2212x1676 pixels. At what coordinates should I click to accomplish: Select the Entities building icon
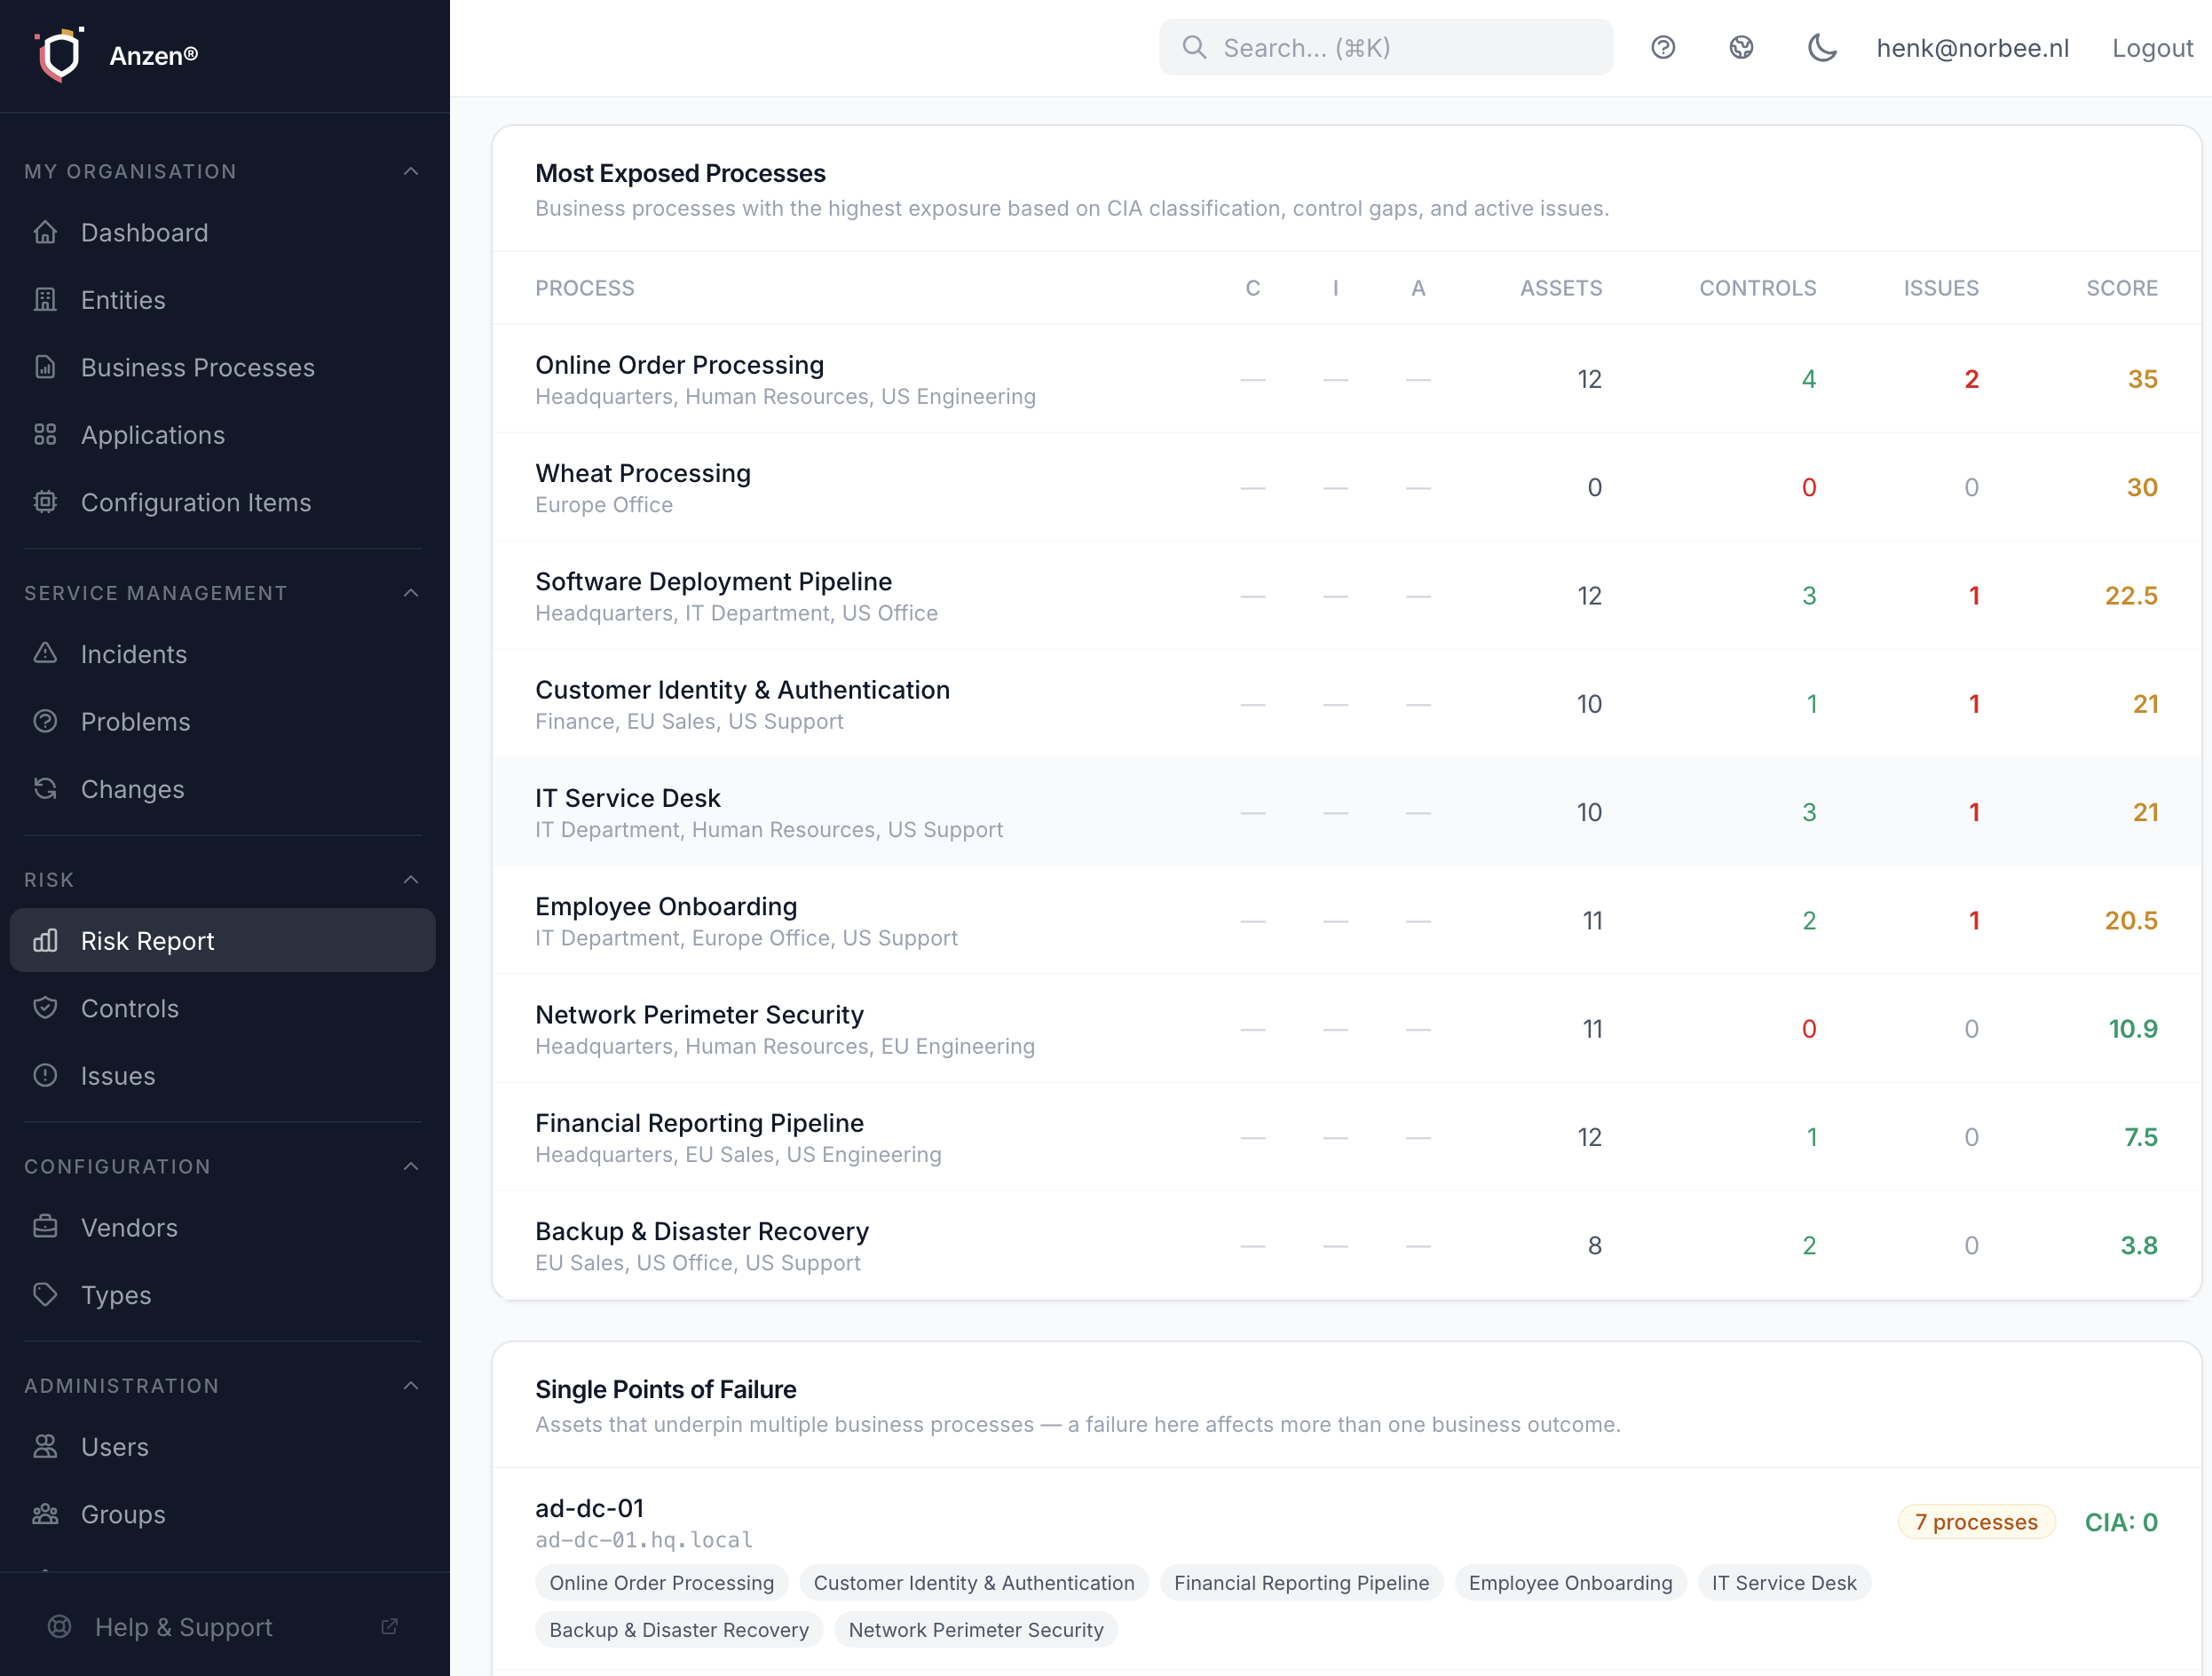click(46, 299)
